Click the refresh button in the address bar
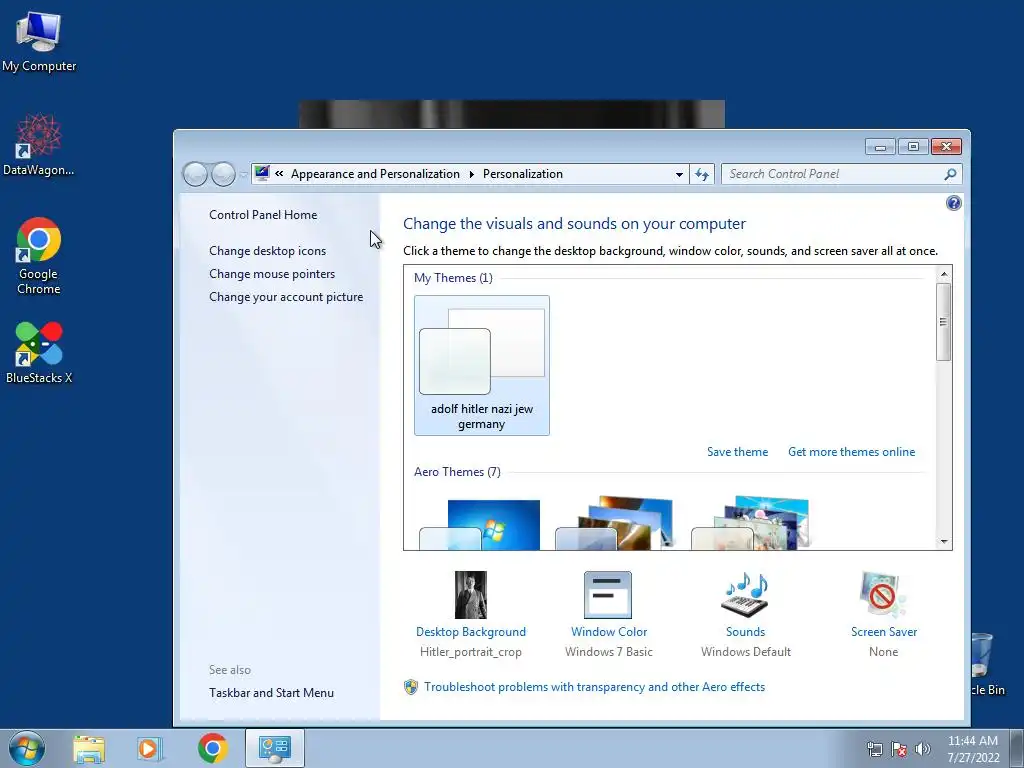The height and width of the screenshot is (768, 1024). (702, 174)
